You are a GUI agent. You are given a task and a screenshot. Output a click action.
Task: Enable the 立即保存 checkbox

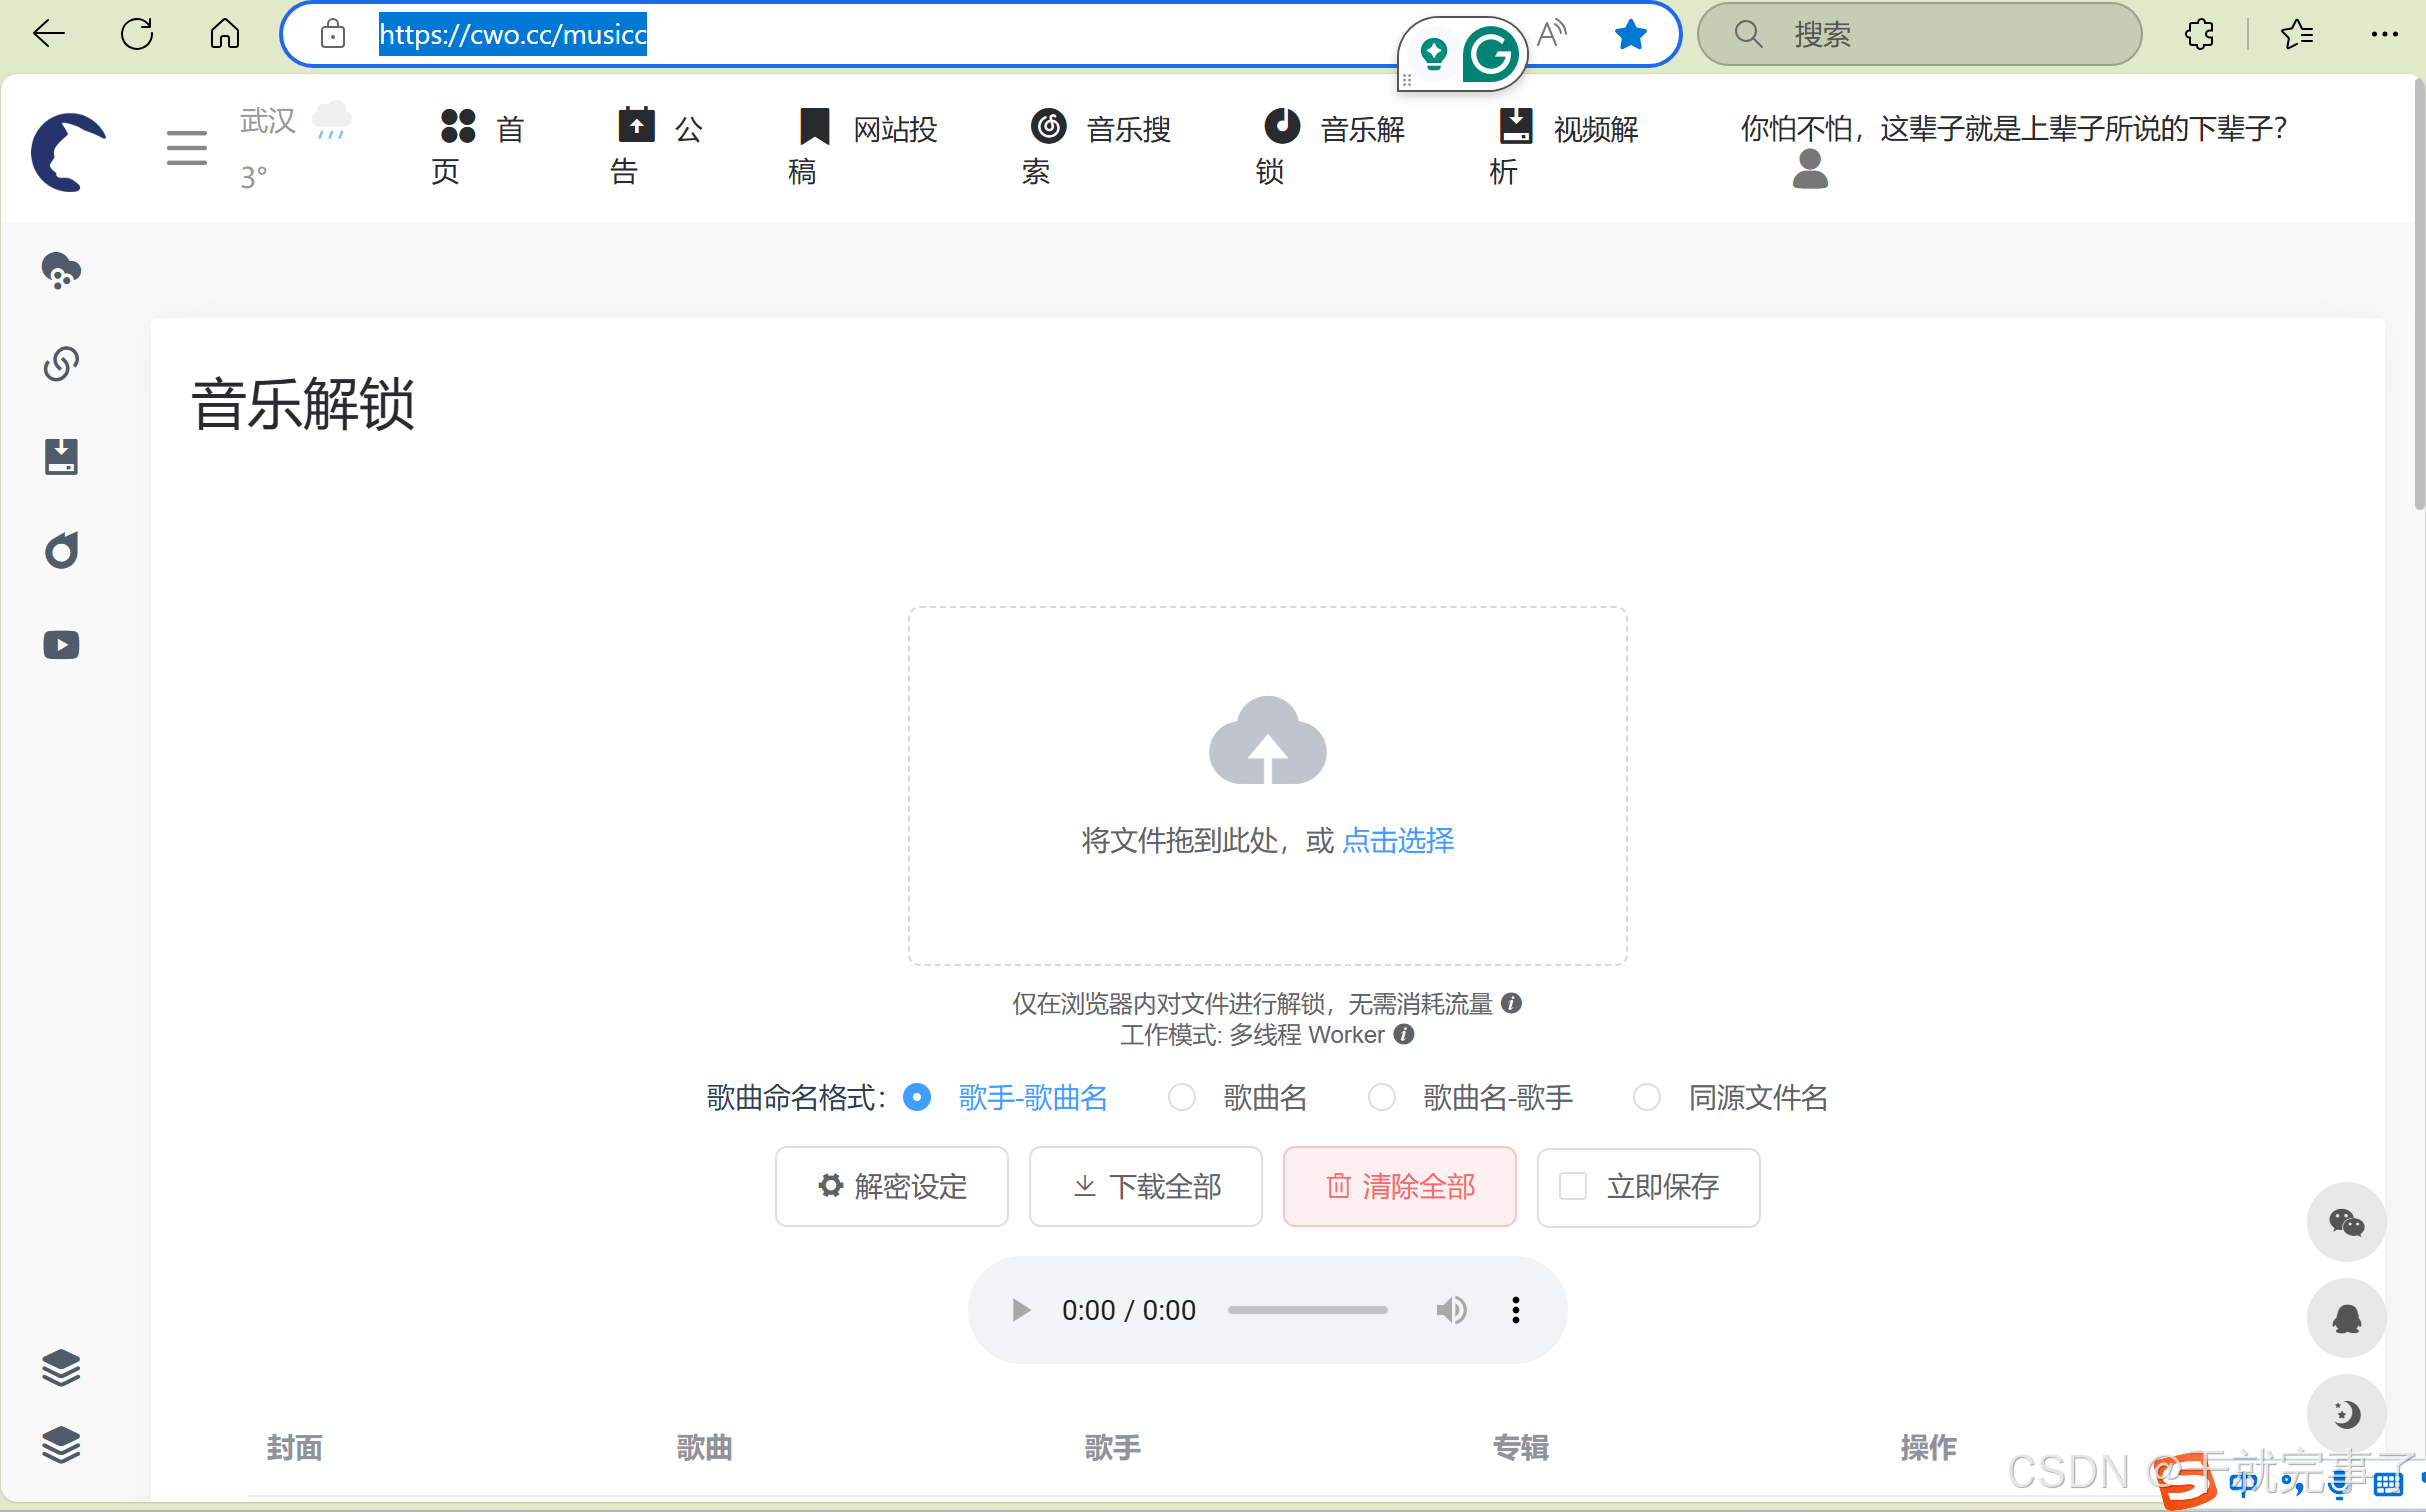pyautogui.click(x=1573, y=1187)
